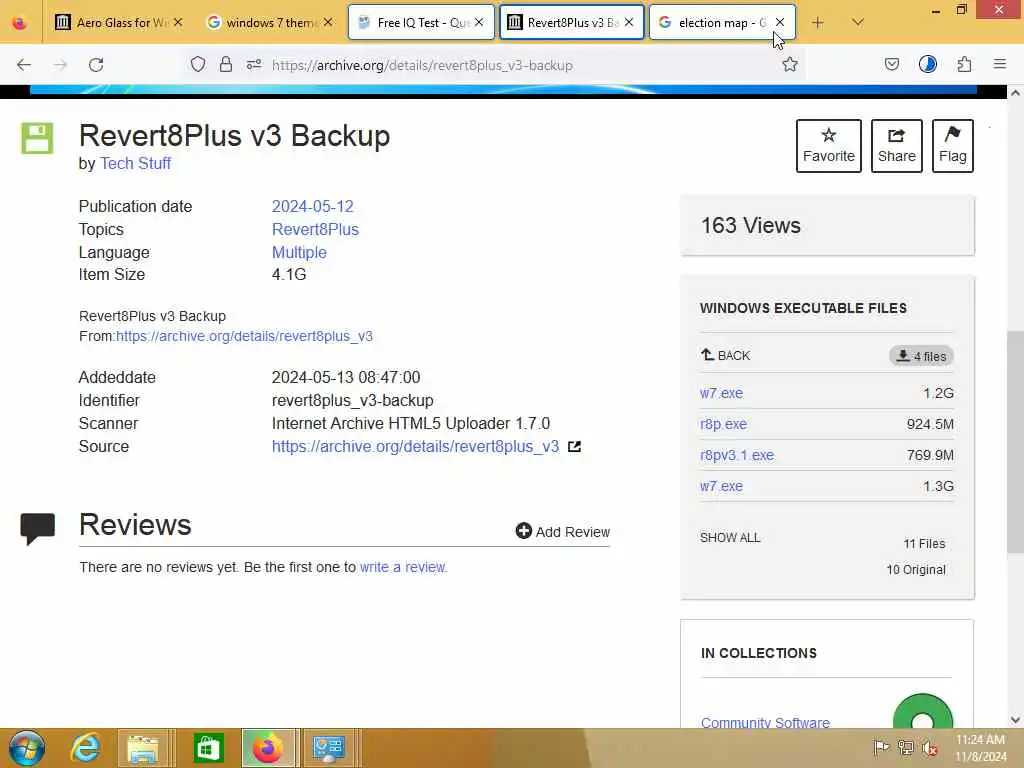
Task: Open the Source revert8plus_v3 link
Action: [x=415, y=447]
